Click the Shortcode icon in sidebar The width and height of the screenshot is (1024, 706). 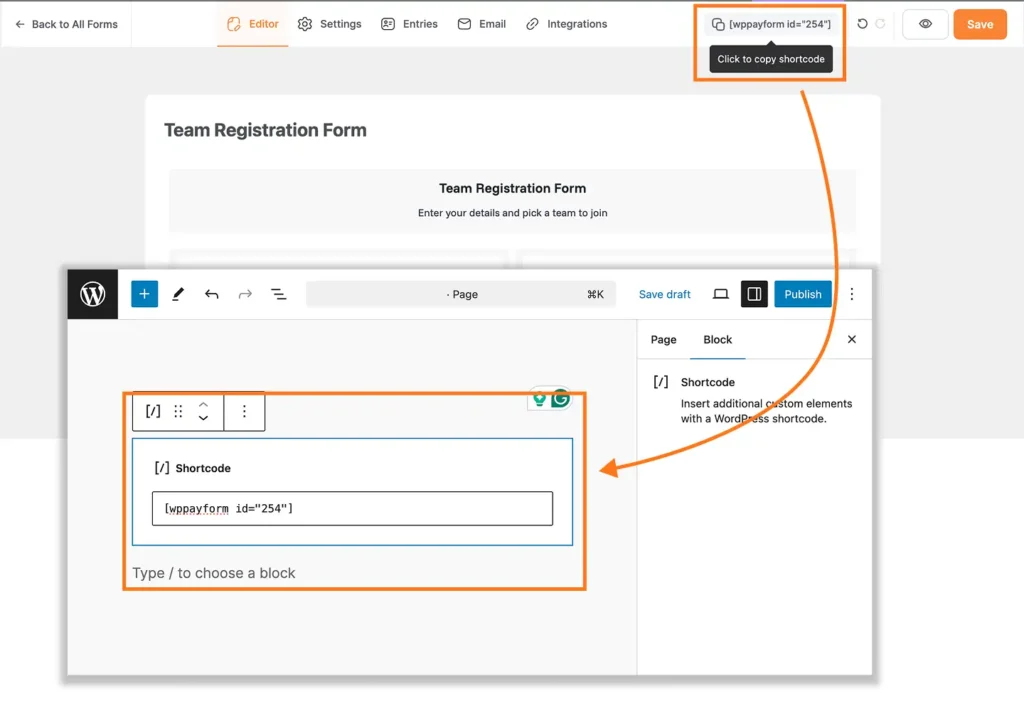(661, 382)
